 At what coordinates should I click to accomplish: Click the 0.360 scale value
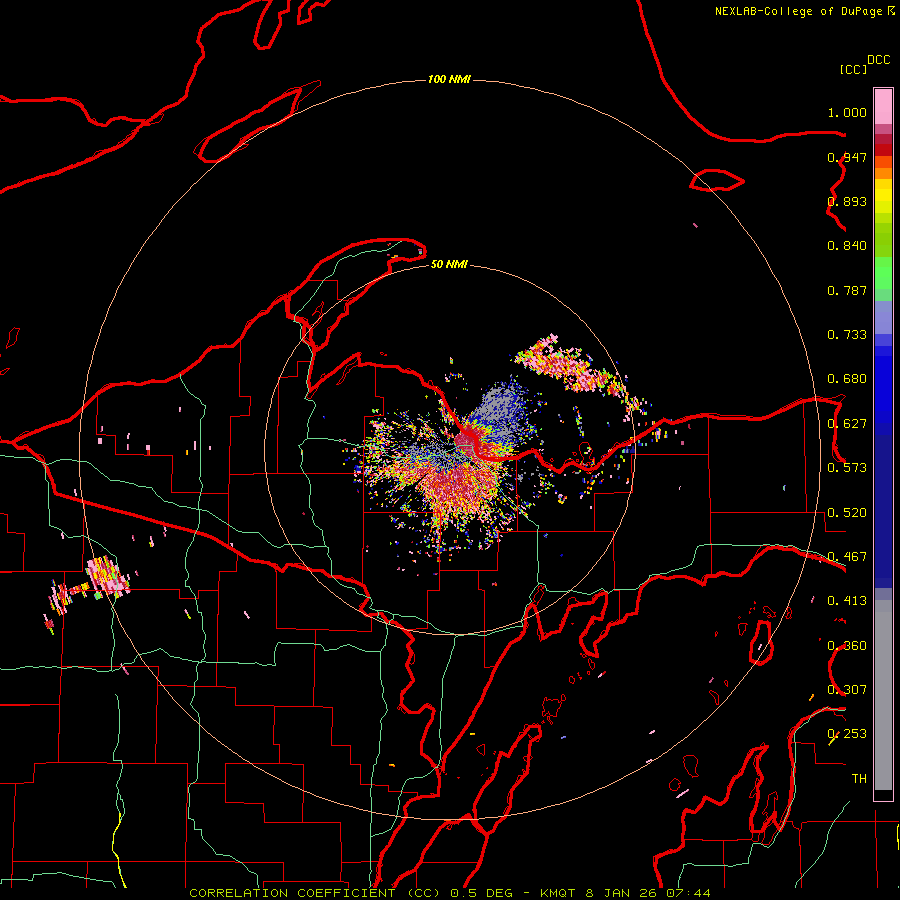847,646
